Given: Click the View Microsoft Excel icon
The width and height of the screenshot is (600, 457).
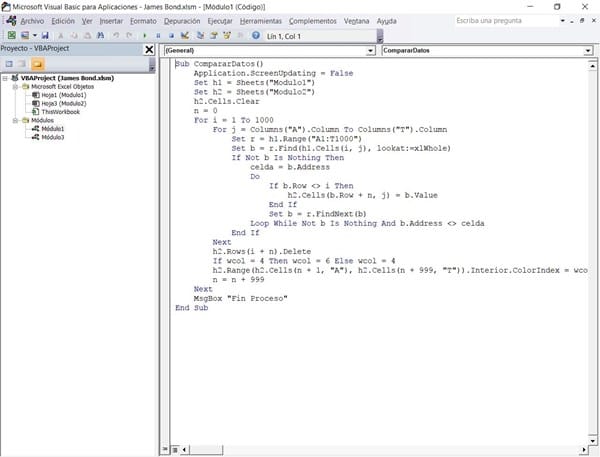Looking at the screenshot, I should pos(9,35).
